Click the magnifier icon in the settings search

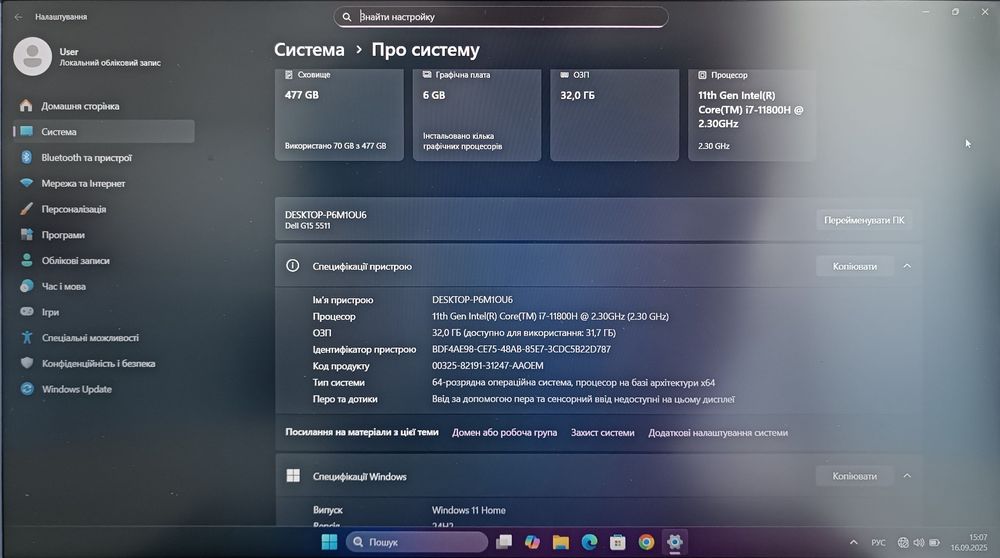click(x=346, y=17)
